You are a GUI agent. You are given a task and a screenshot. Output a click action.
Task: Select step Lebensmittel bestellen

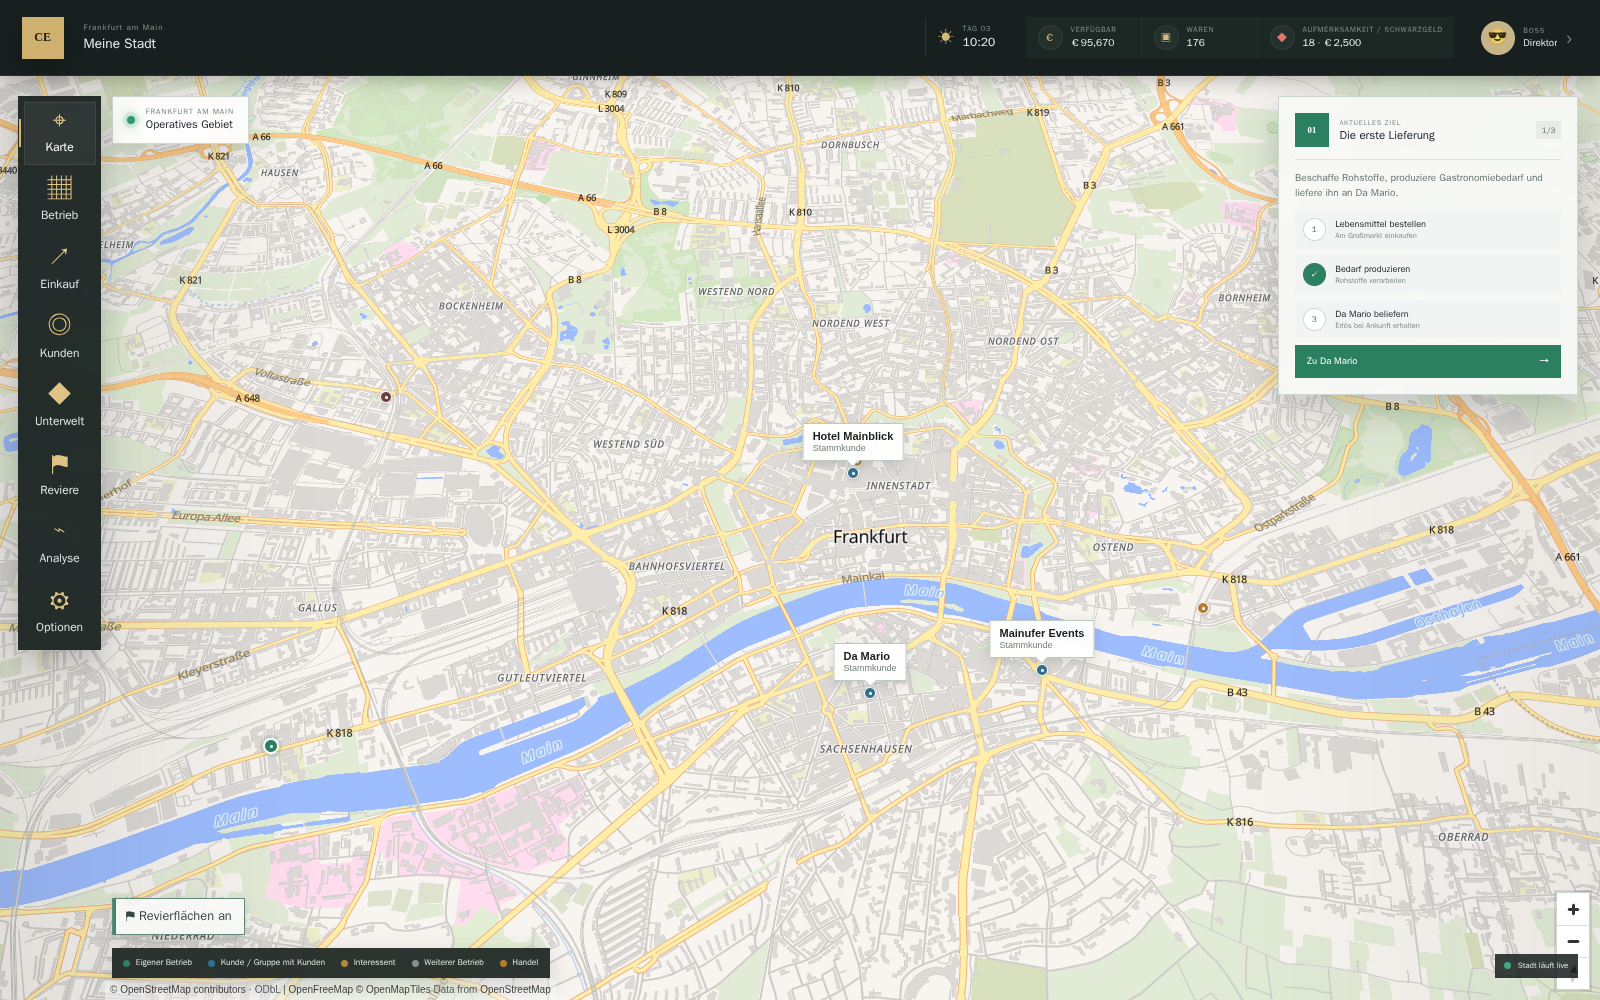(1427, 229)
